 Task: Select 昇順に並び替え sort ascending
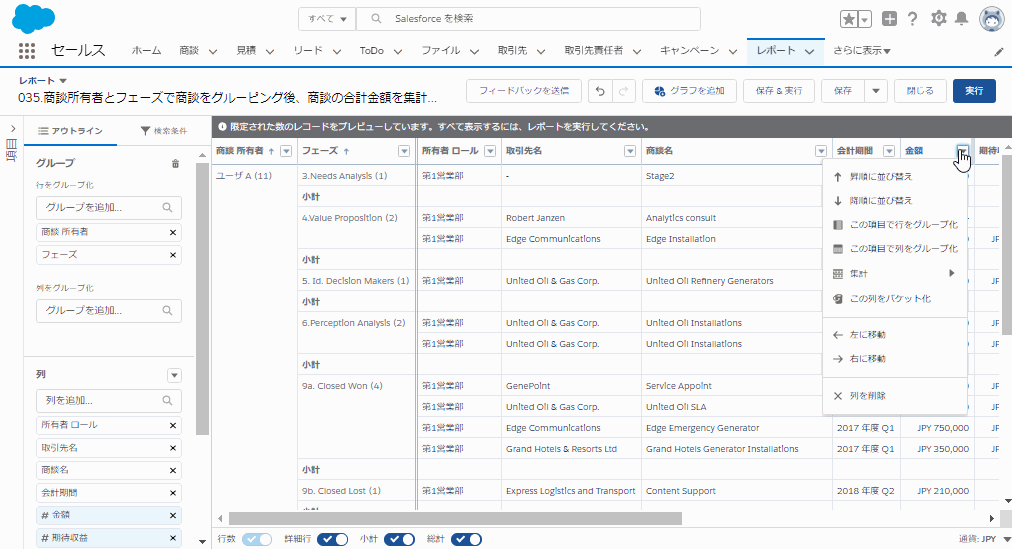click(x=895, y=177)
